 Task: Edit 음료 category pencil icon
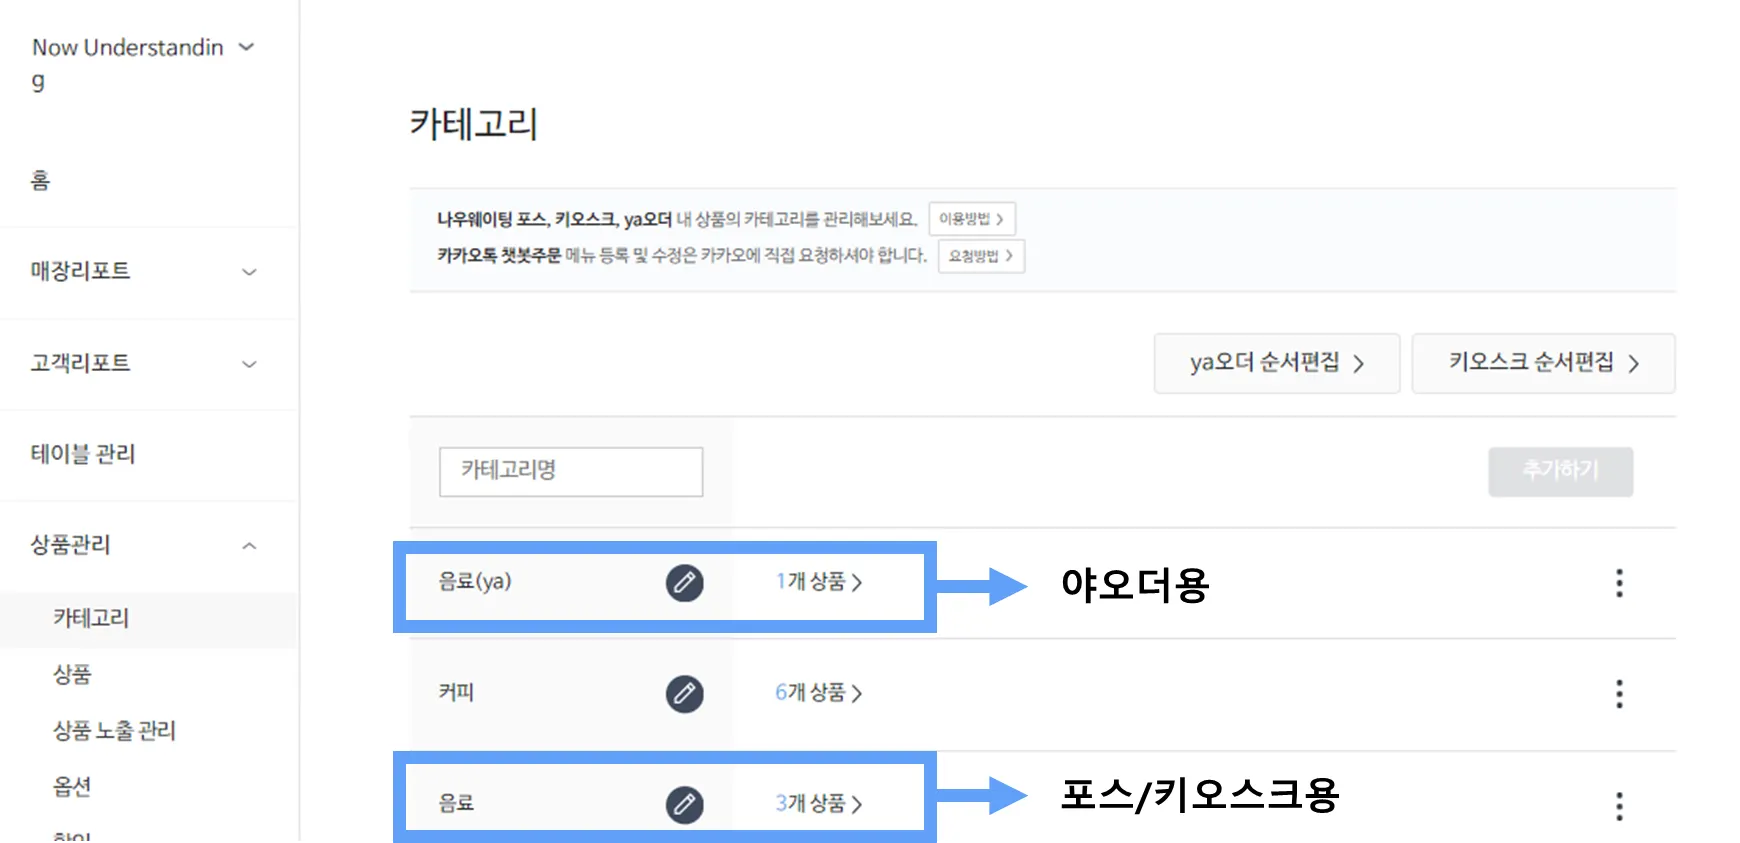(684, 804)
